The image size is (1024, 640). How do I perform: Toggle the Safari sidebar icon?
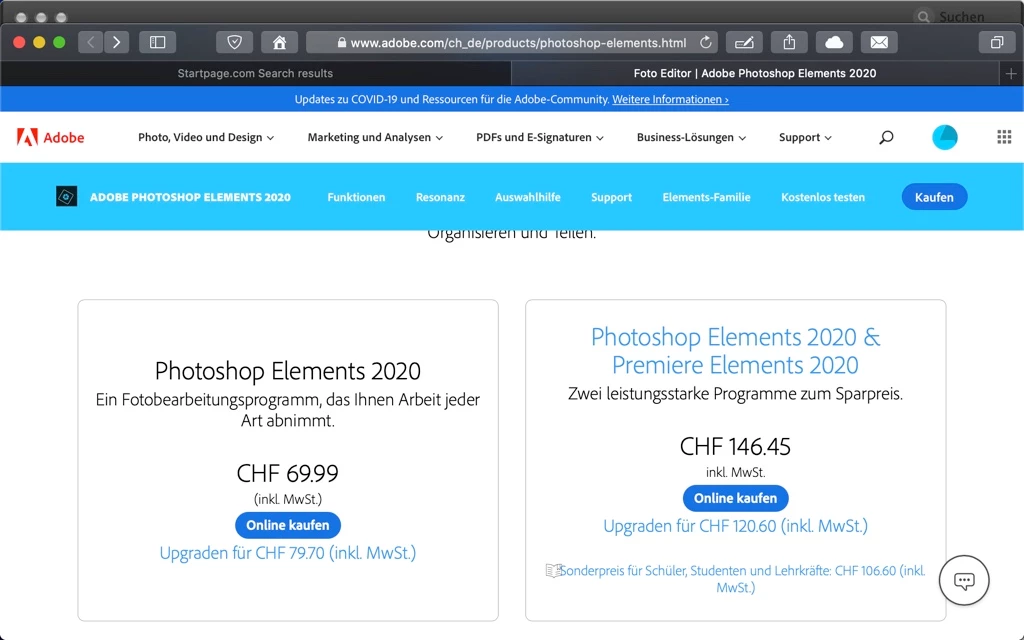tap(157, 42)
